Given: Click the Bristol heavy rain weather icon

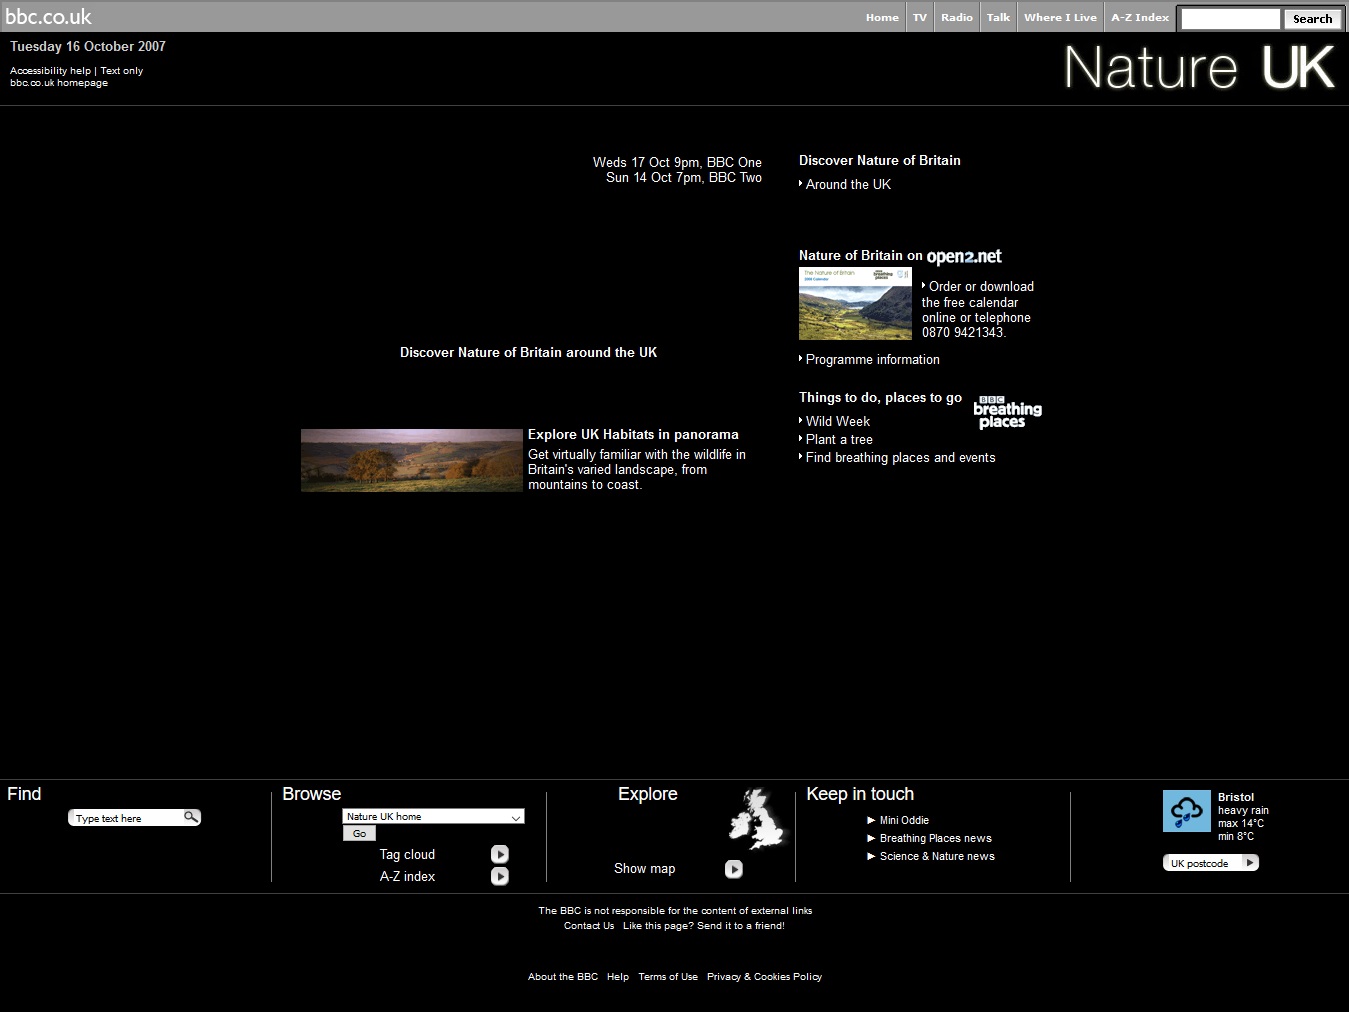Looking at the screenshot, I should click(1186, 811).
